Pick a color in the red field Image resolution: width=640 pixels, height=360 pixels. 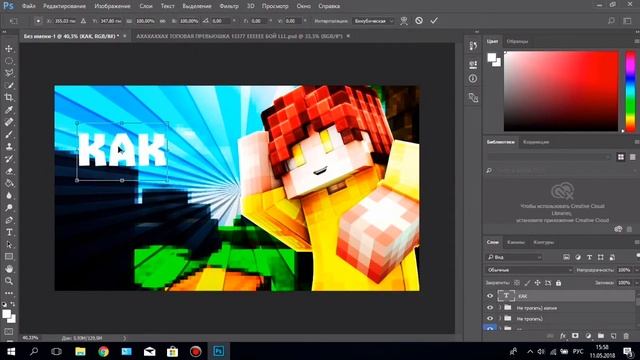tap(561, 91)
